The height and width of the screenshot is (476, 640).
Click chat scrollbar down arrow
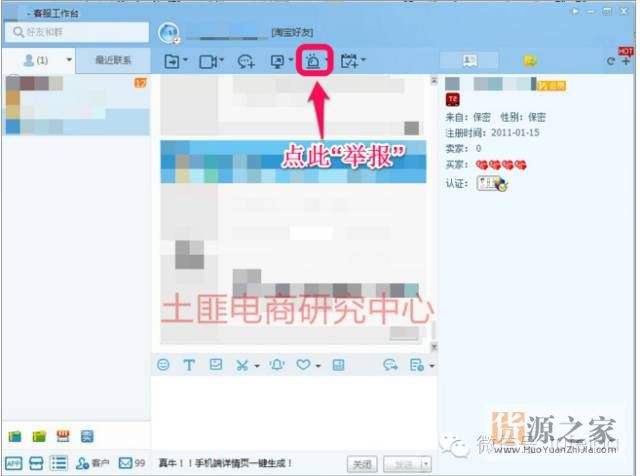click(434, 347)
